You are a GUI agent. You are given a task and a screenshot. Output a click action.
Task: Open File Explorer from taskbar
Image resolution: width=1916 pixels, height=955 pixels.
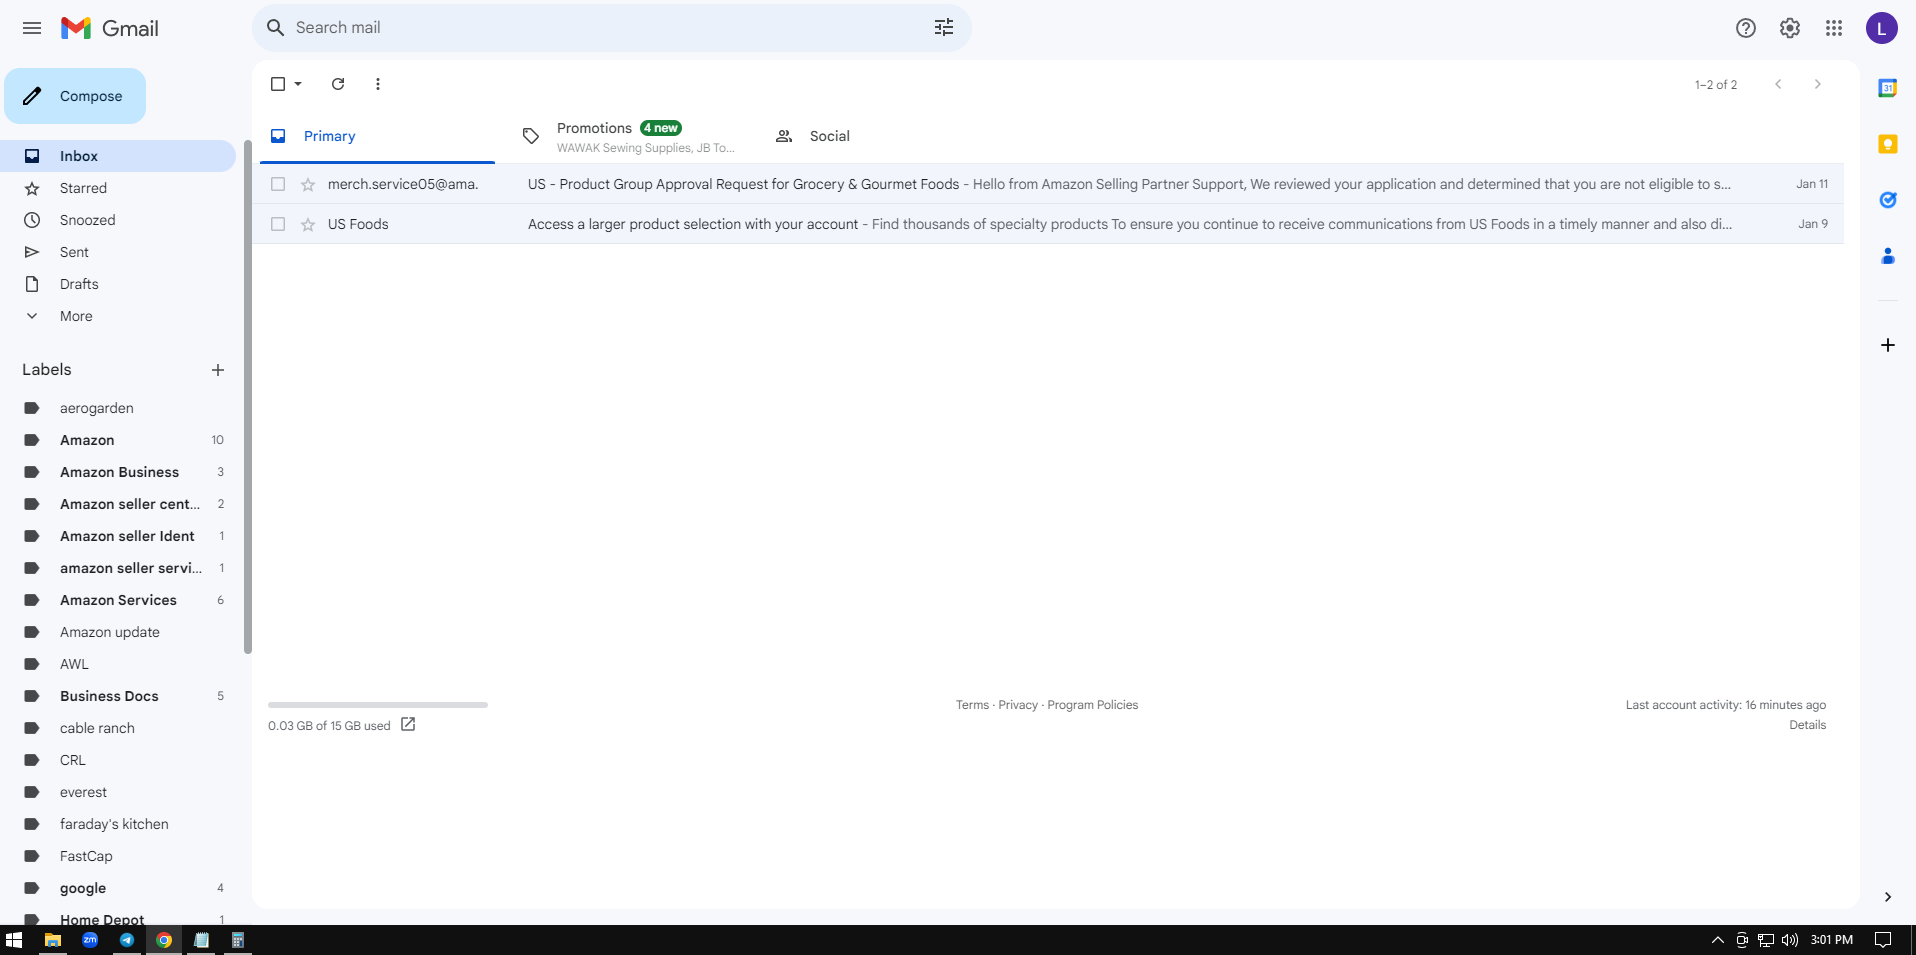point(53,940)
